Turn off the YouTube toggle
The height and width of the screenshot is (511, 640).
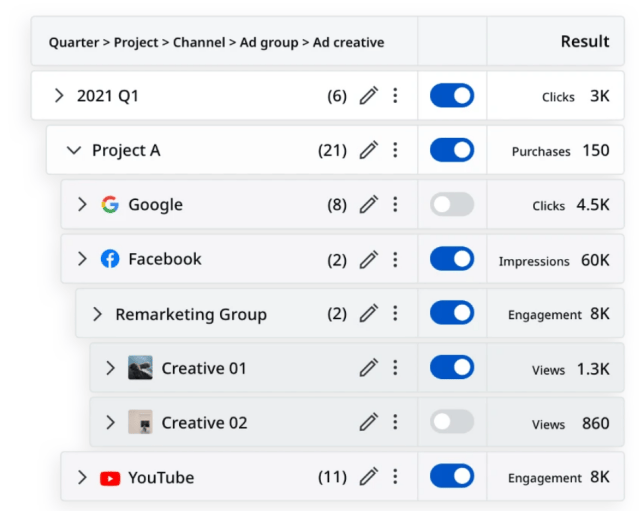point(452,476)
